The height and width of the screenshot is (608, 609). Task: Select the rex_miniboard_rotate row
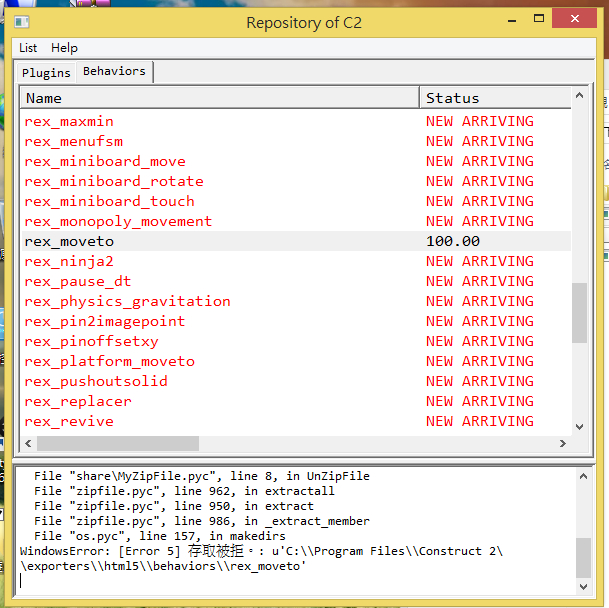pos(296,181)
